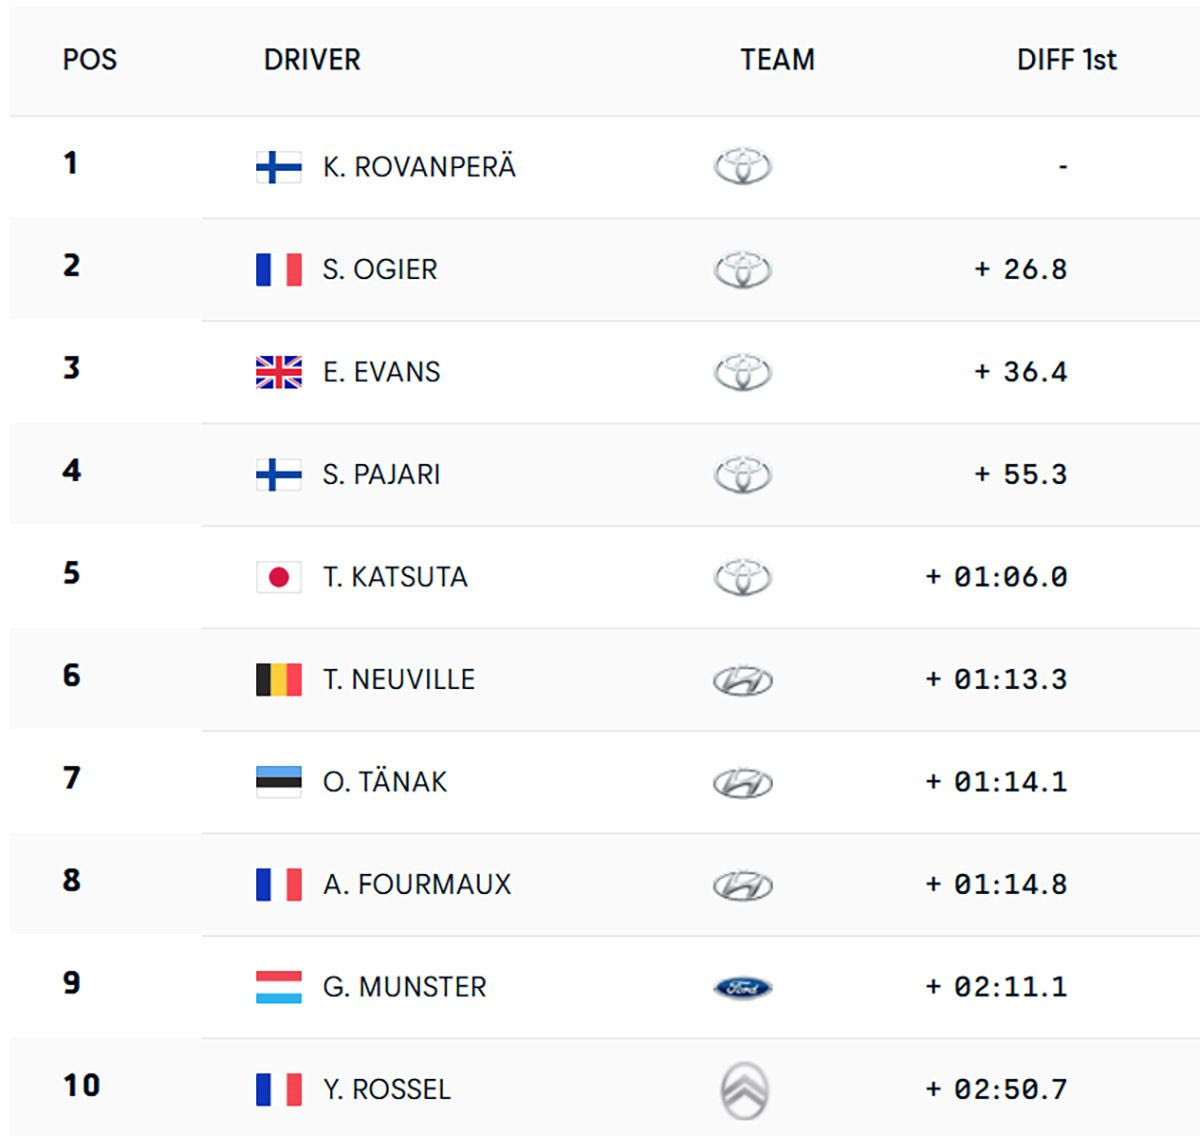This screenshot has height=1136, width=1200.
Task: Click the Hyundai logo beside T. Neuville
Action: pyautogui.click(x=742, y=681)
